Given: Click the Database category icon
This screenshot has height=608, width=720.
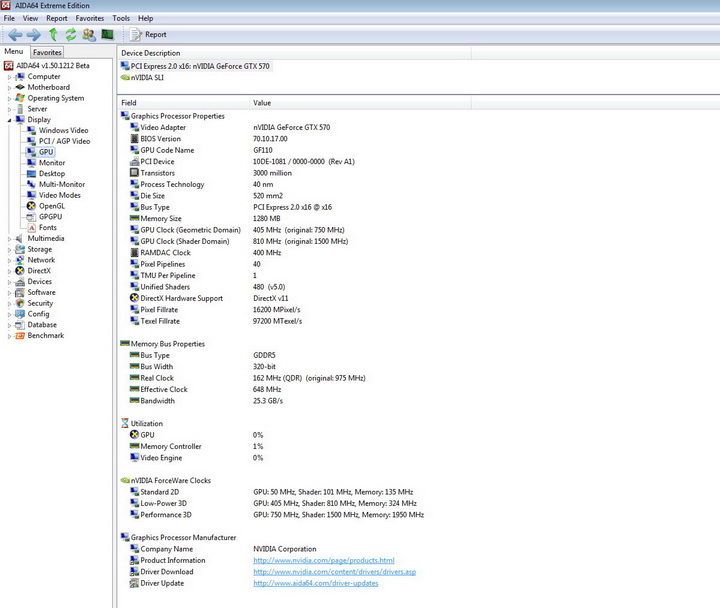Looking at the screenshot, I should click(x=20, y=325).
